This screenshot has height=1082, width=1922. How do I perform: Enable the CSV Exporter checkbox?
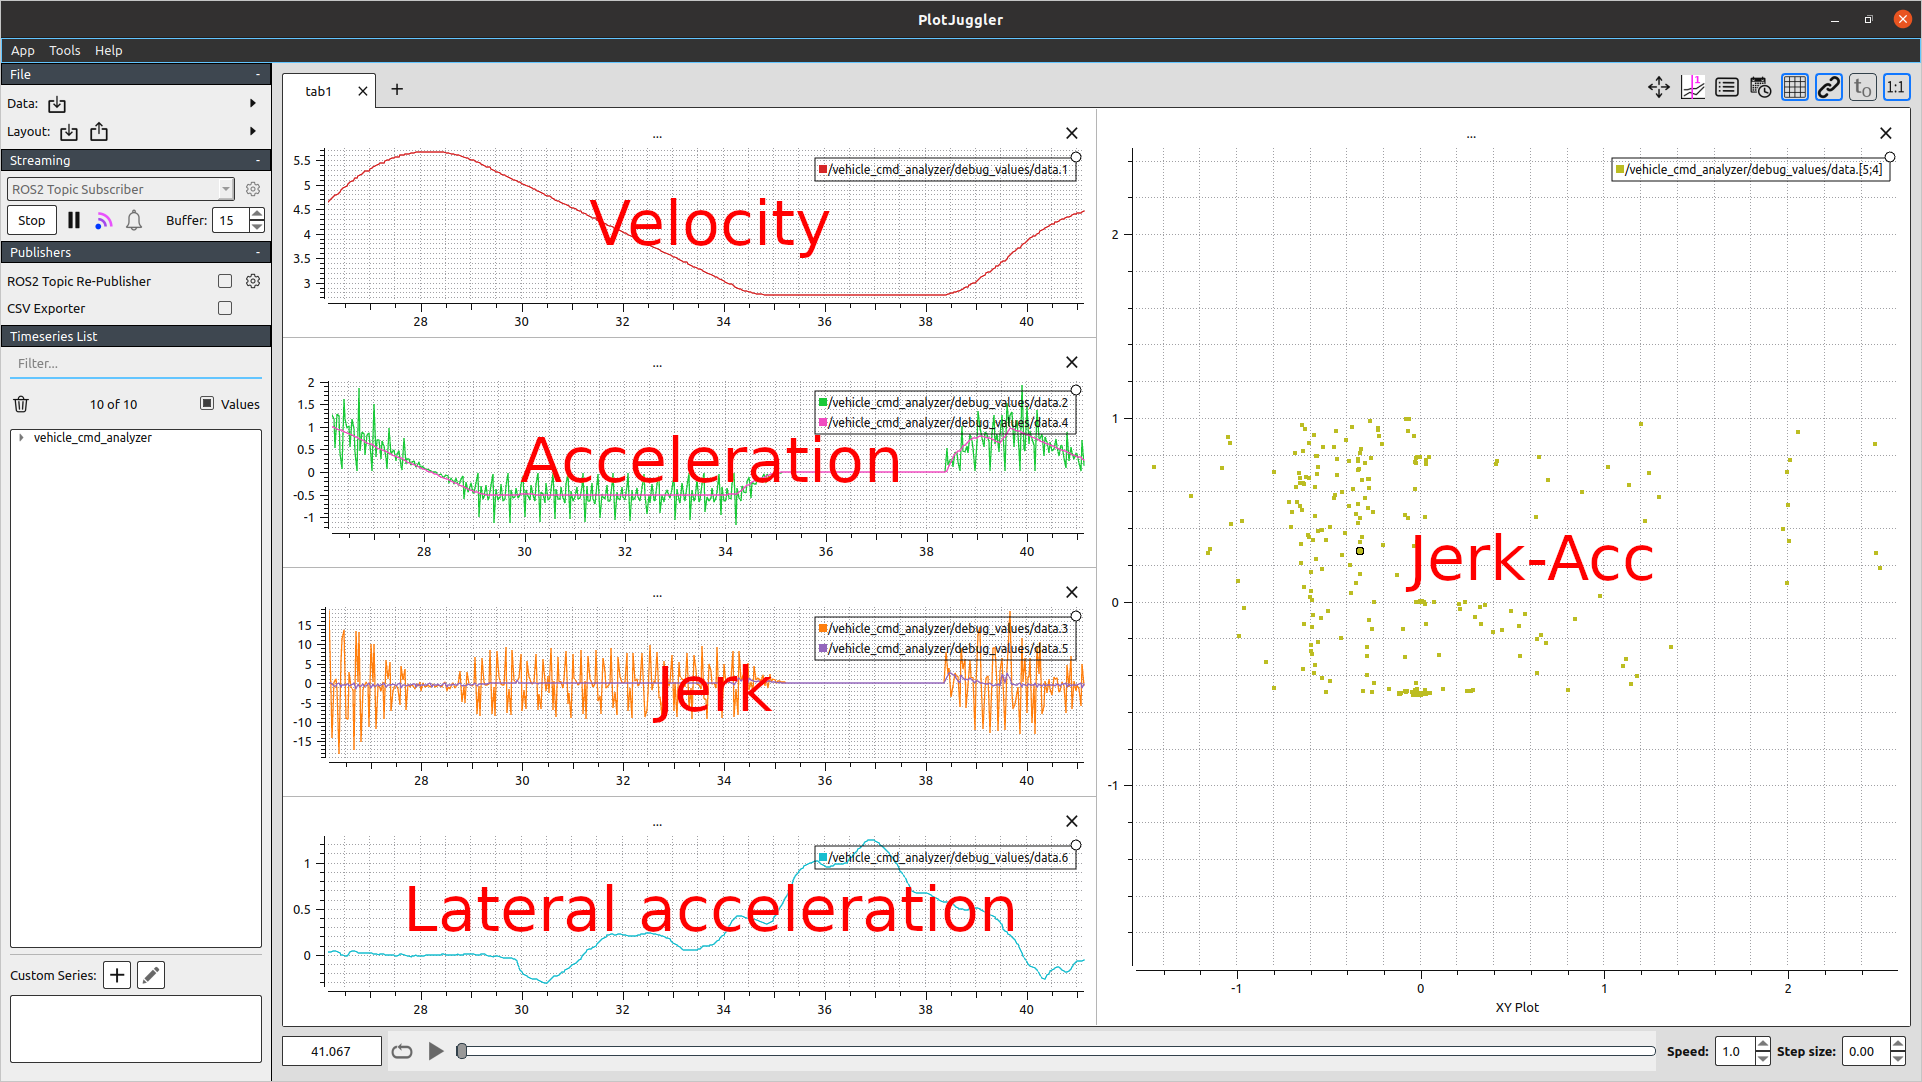tap(225, 308)
